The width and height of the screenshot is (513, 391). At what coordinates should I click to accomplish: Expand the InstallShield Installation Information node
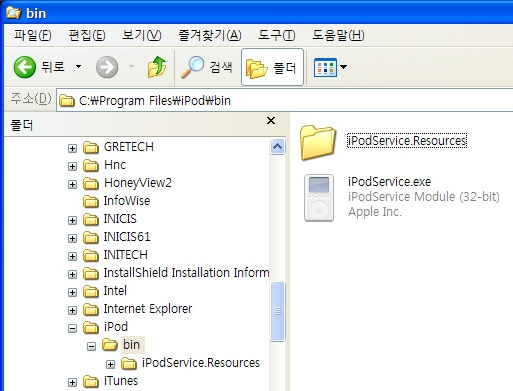point(72,274)
